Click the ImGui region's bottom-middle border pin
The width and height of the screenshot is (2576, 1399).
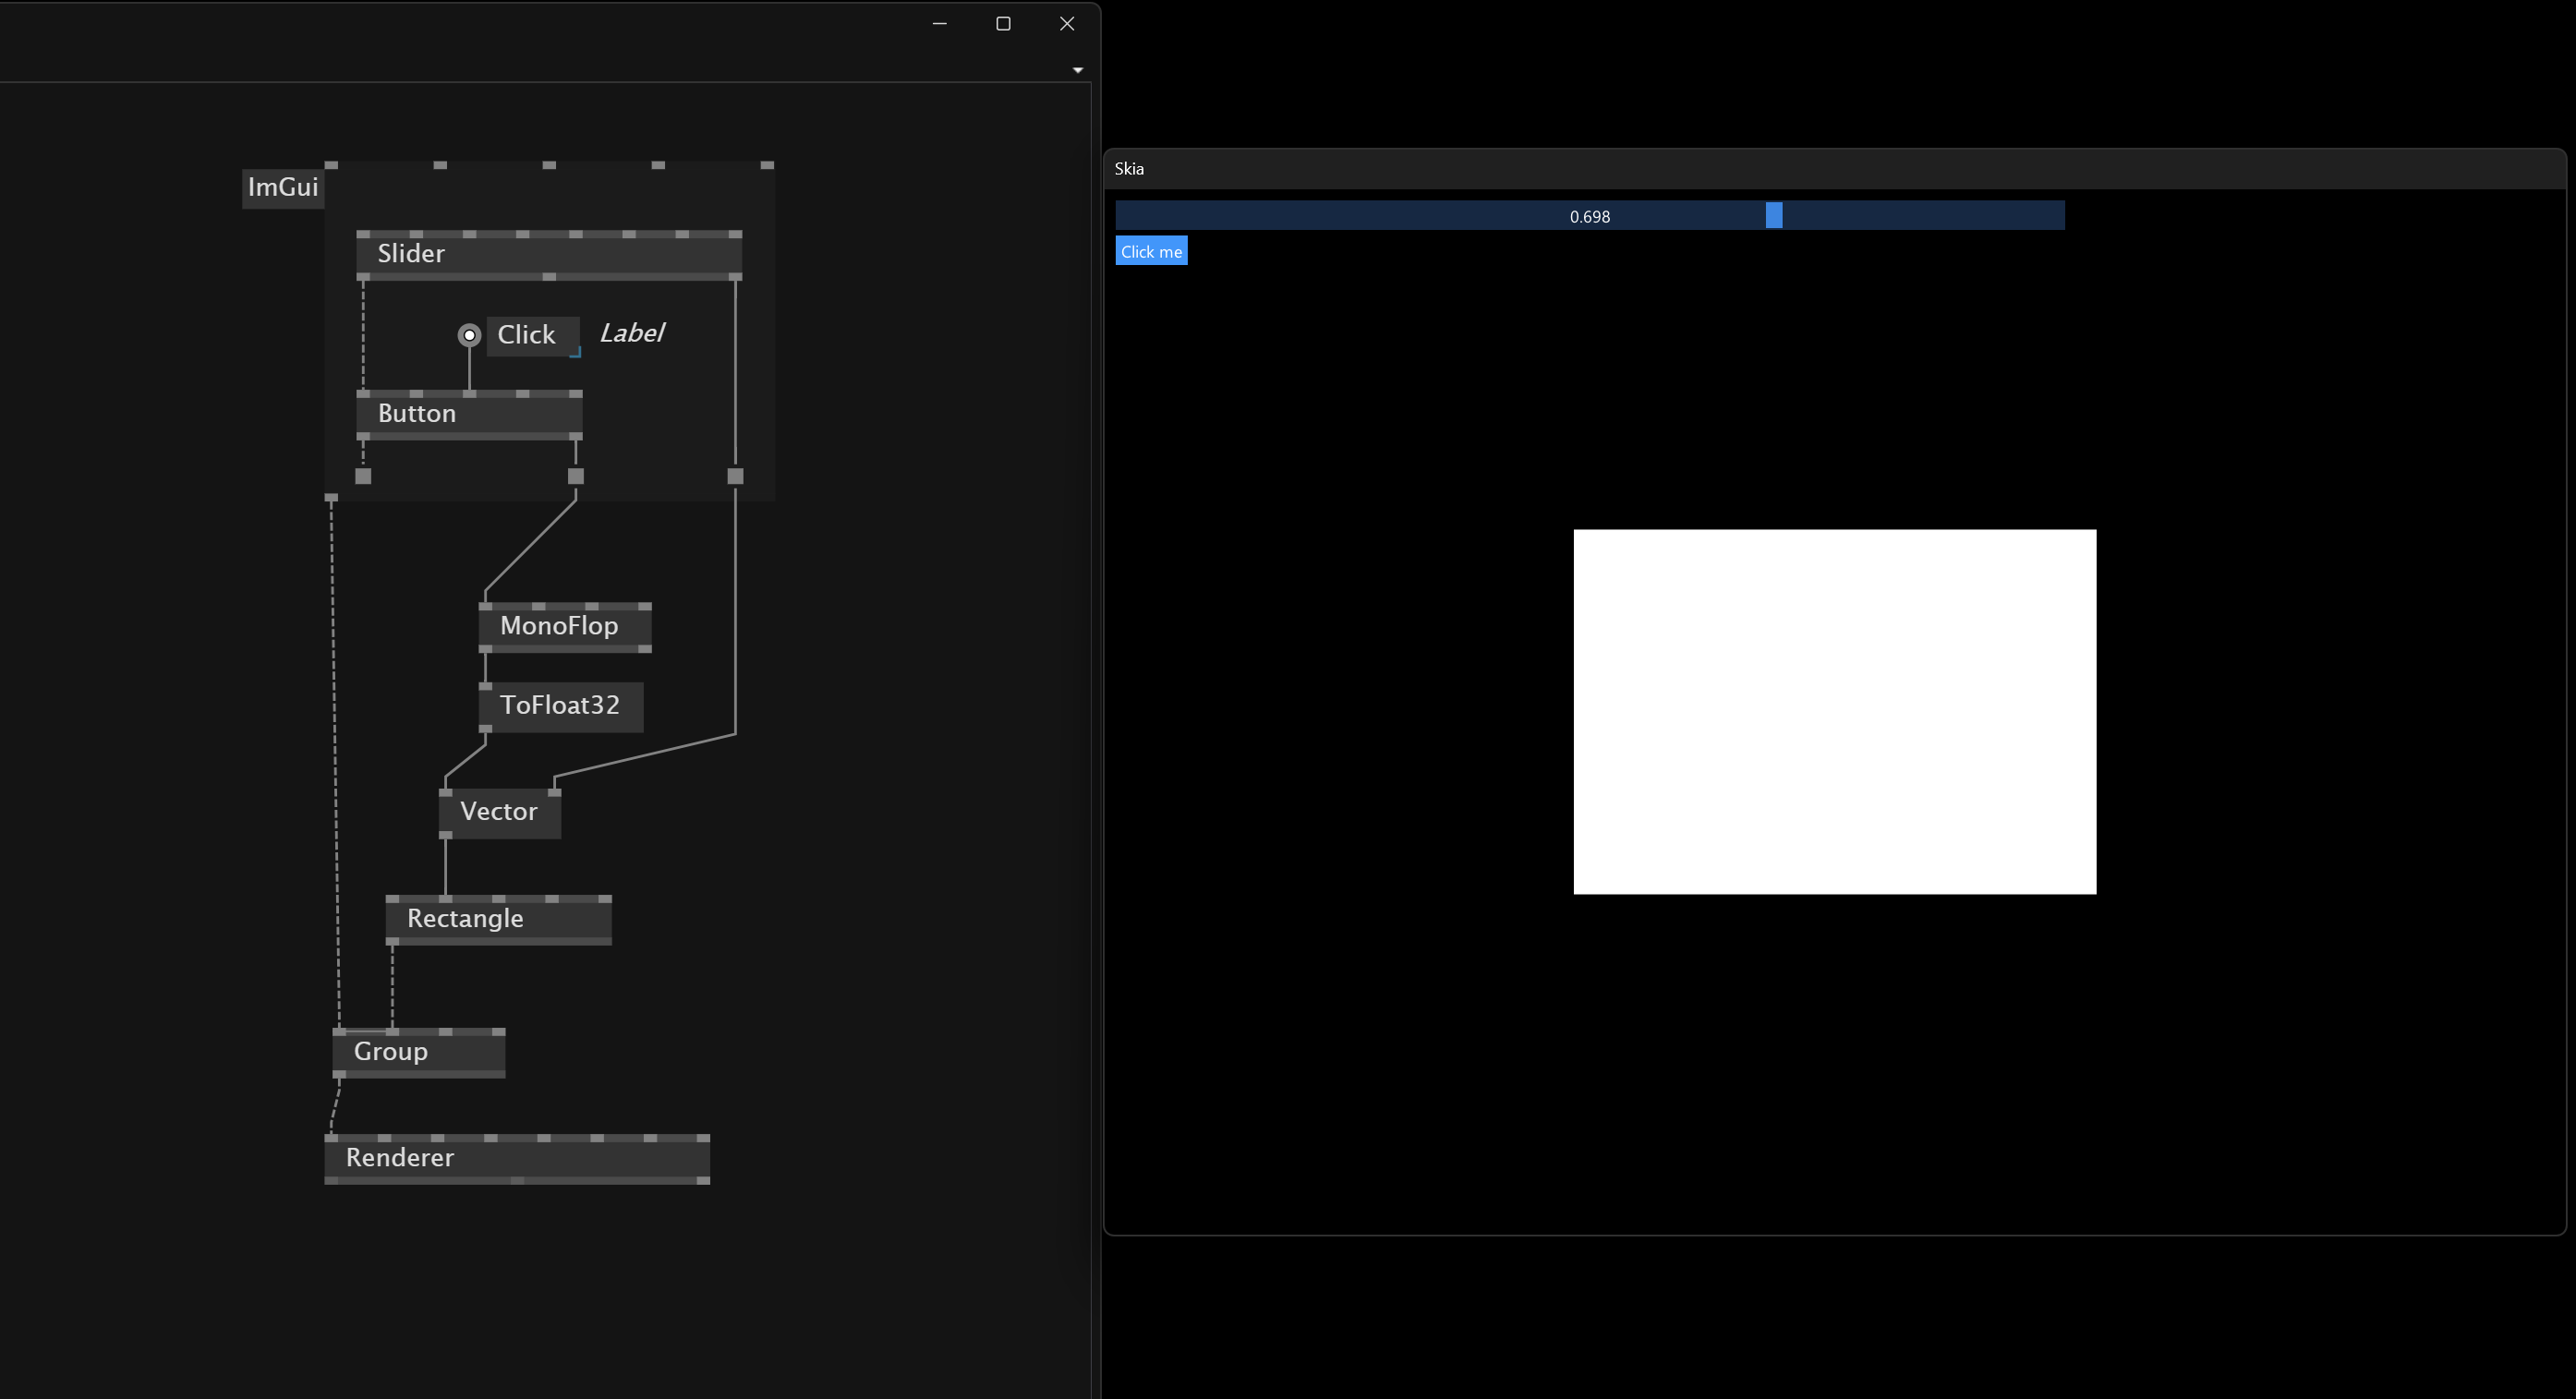tap(576, 477)
